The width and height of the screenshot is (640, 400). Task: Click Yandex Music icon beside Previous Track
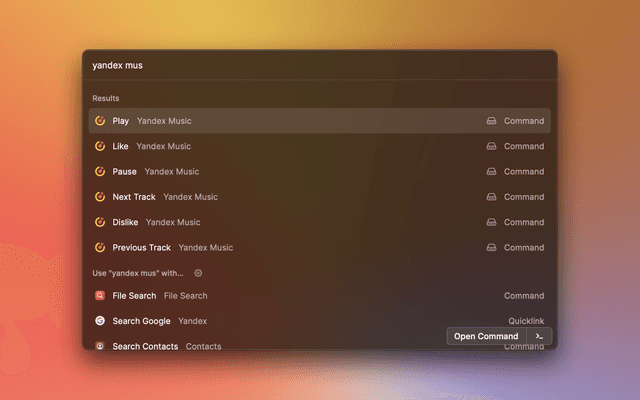tap(100, 247)
